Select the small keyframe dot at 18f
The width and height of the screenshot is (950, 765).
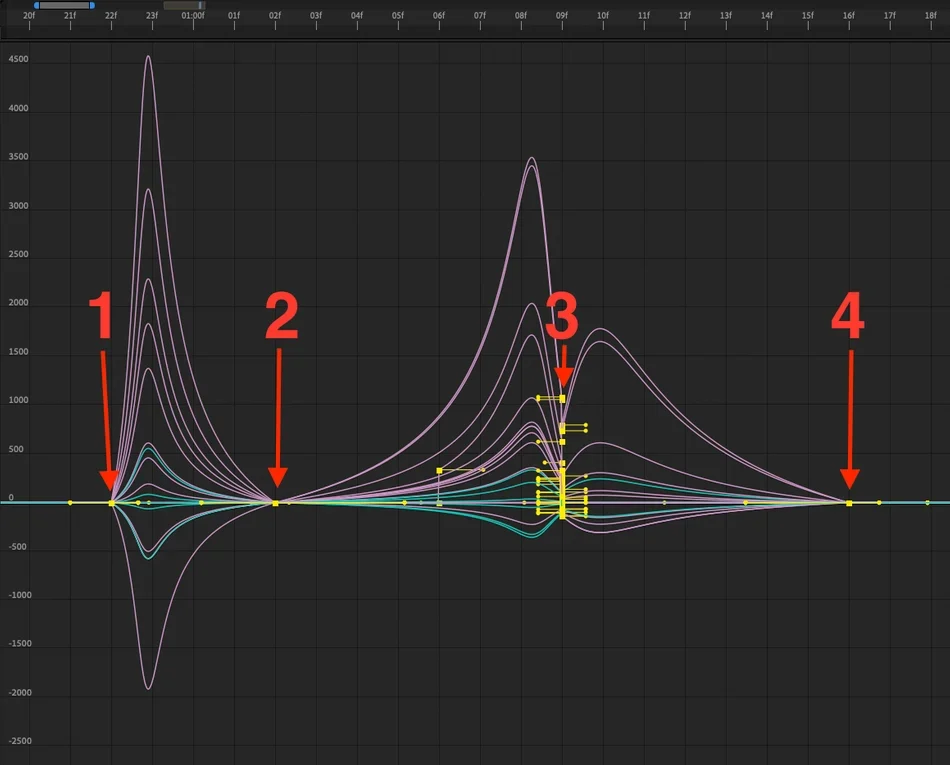pos(928,503)
